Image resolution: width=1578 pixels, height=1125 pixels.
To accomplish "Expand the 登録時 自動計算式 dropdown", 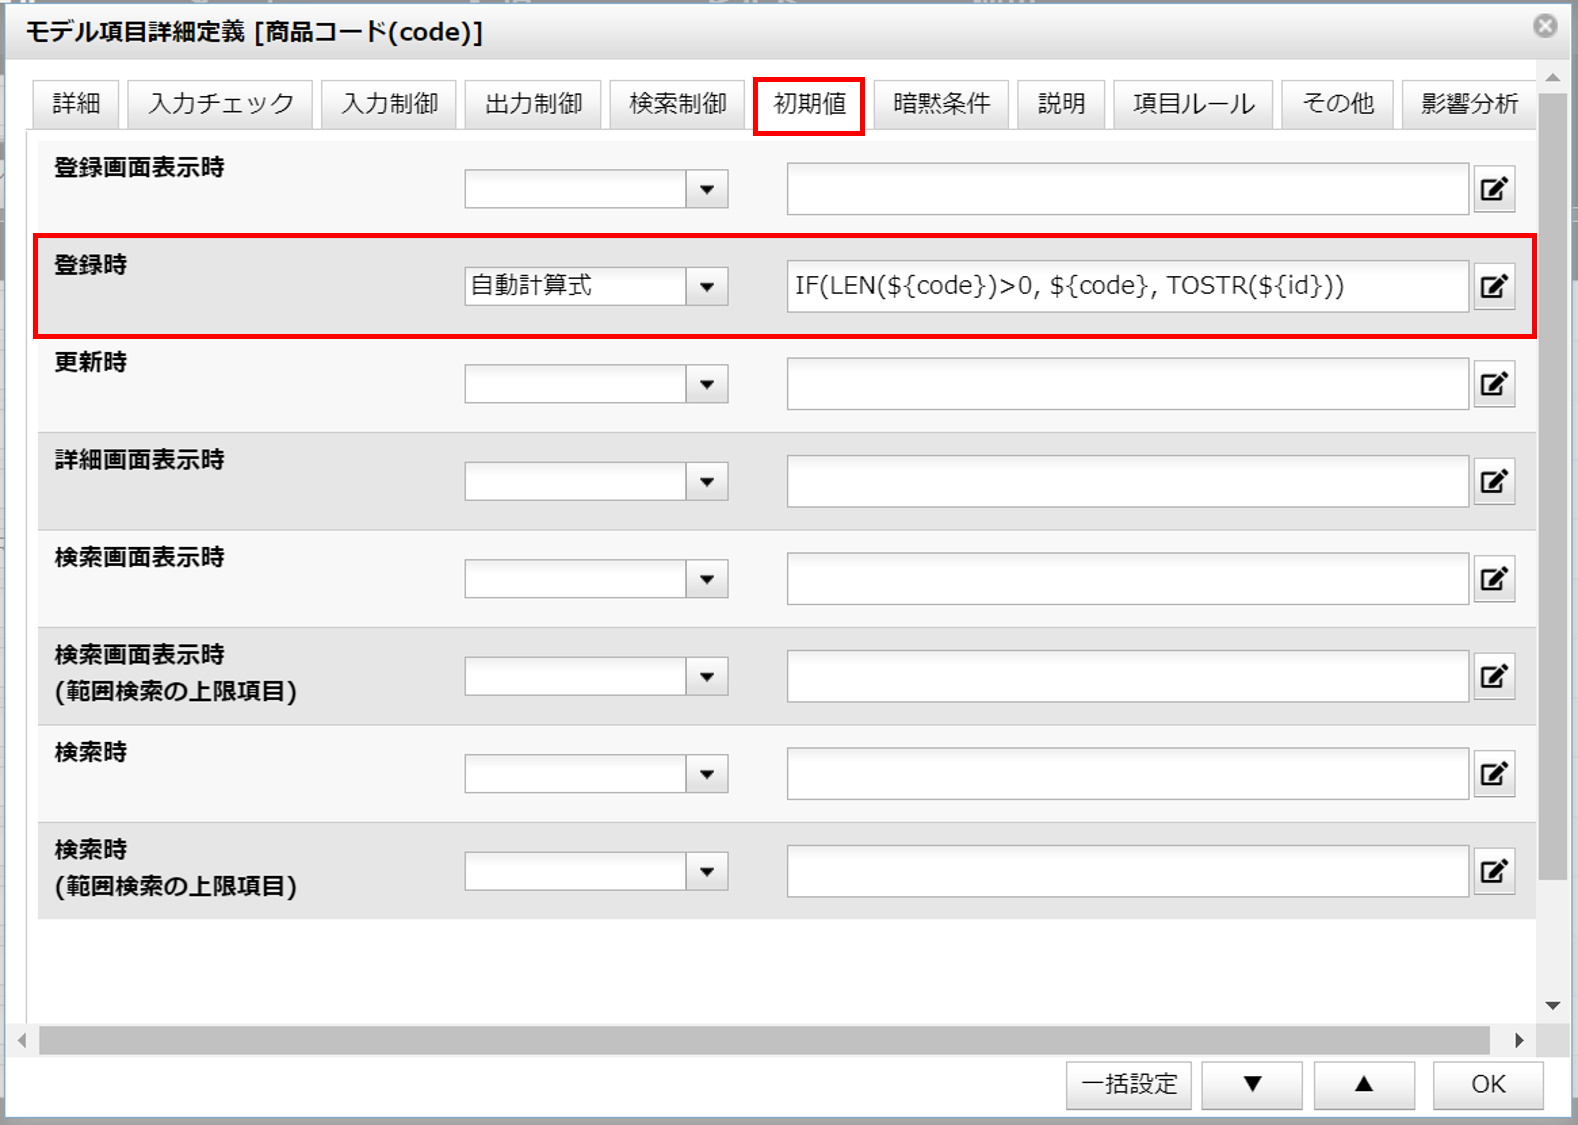I will [707, 287].
